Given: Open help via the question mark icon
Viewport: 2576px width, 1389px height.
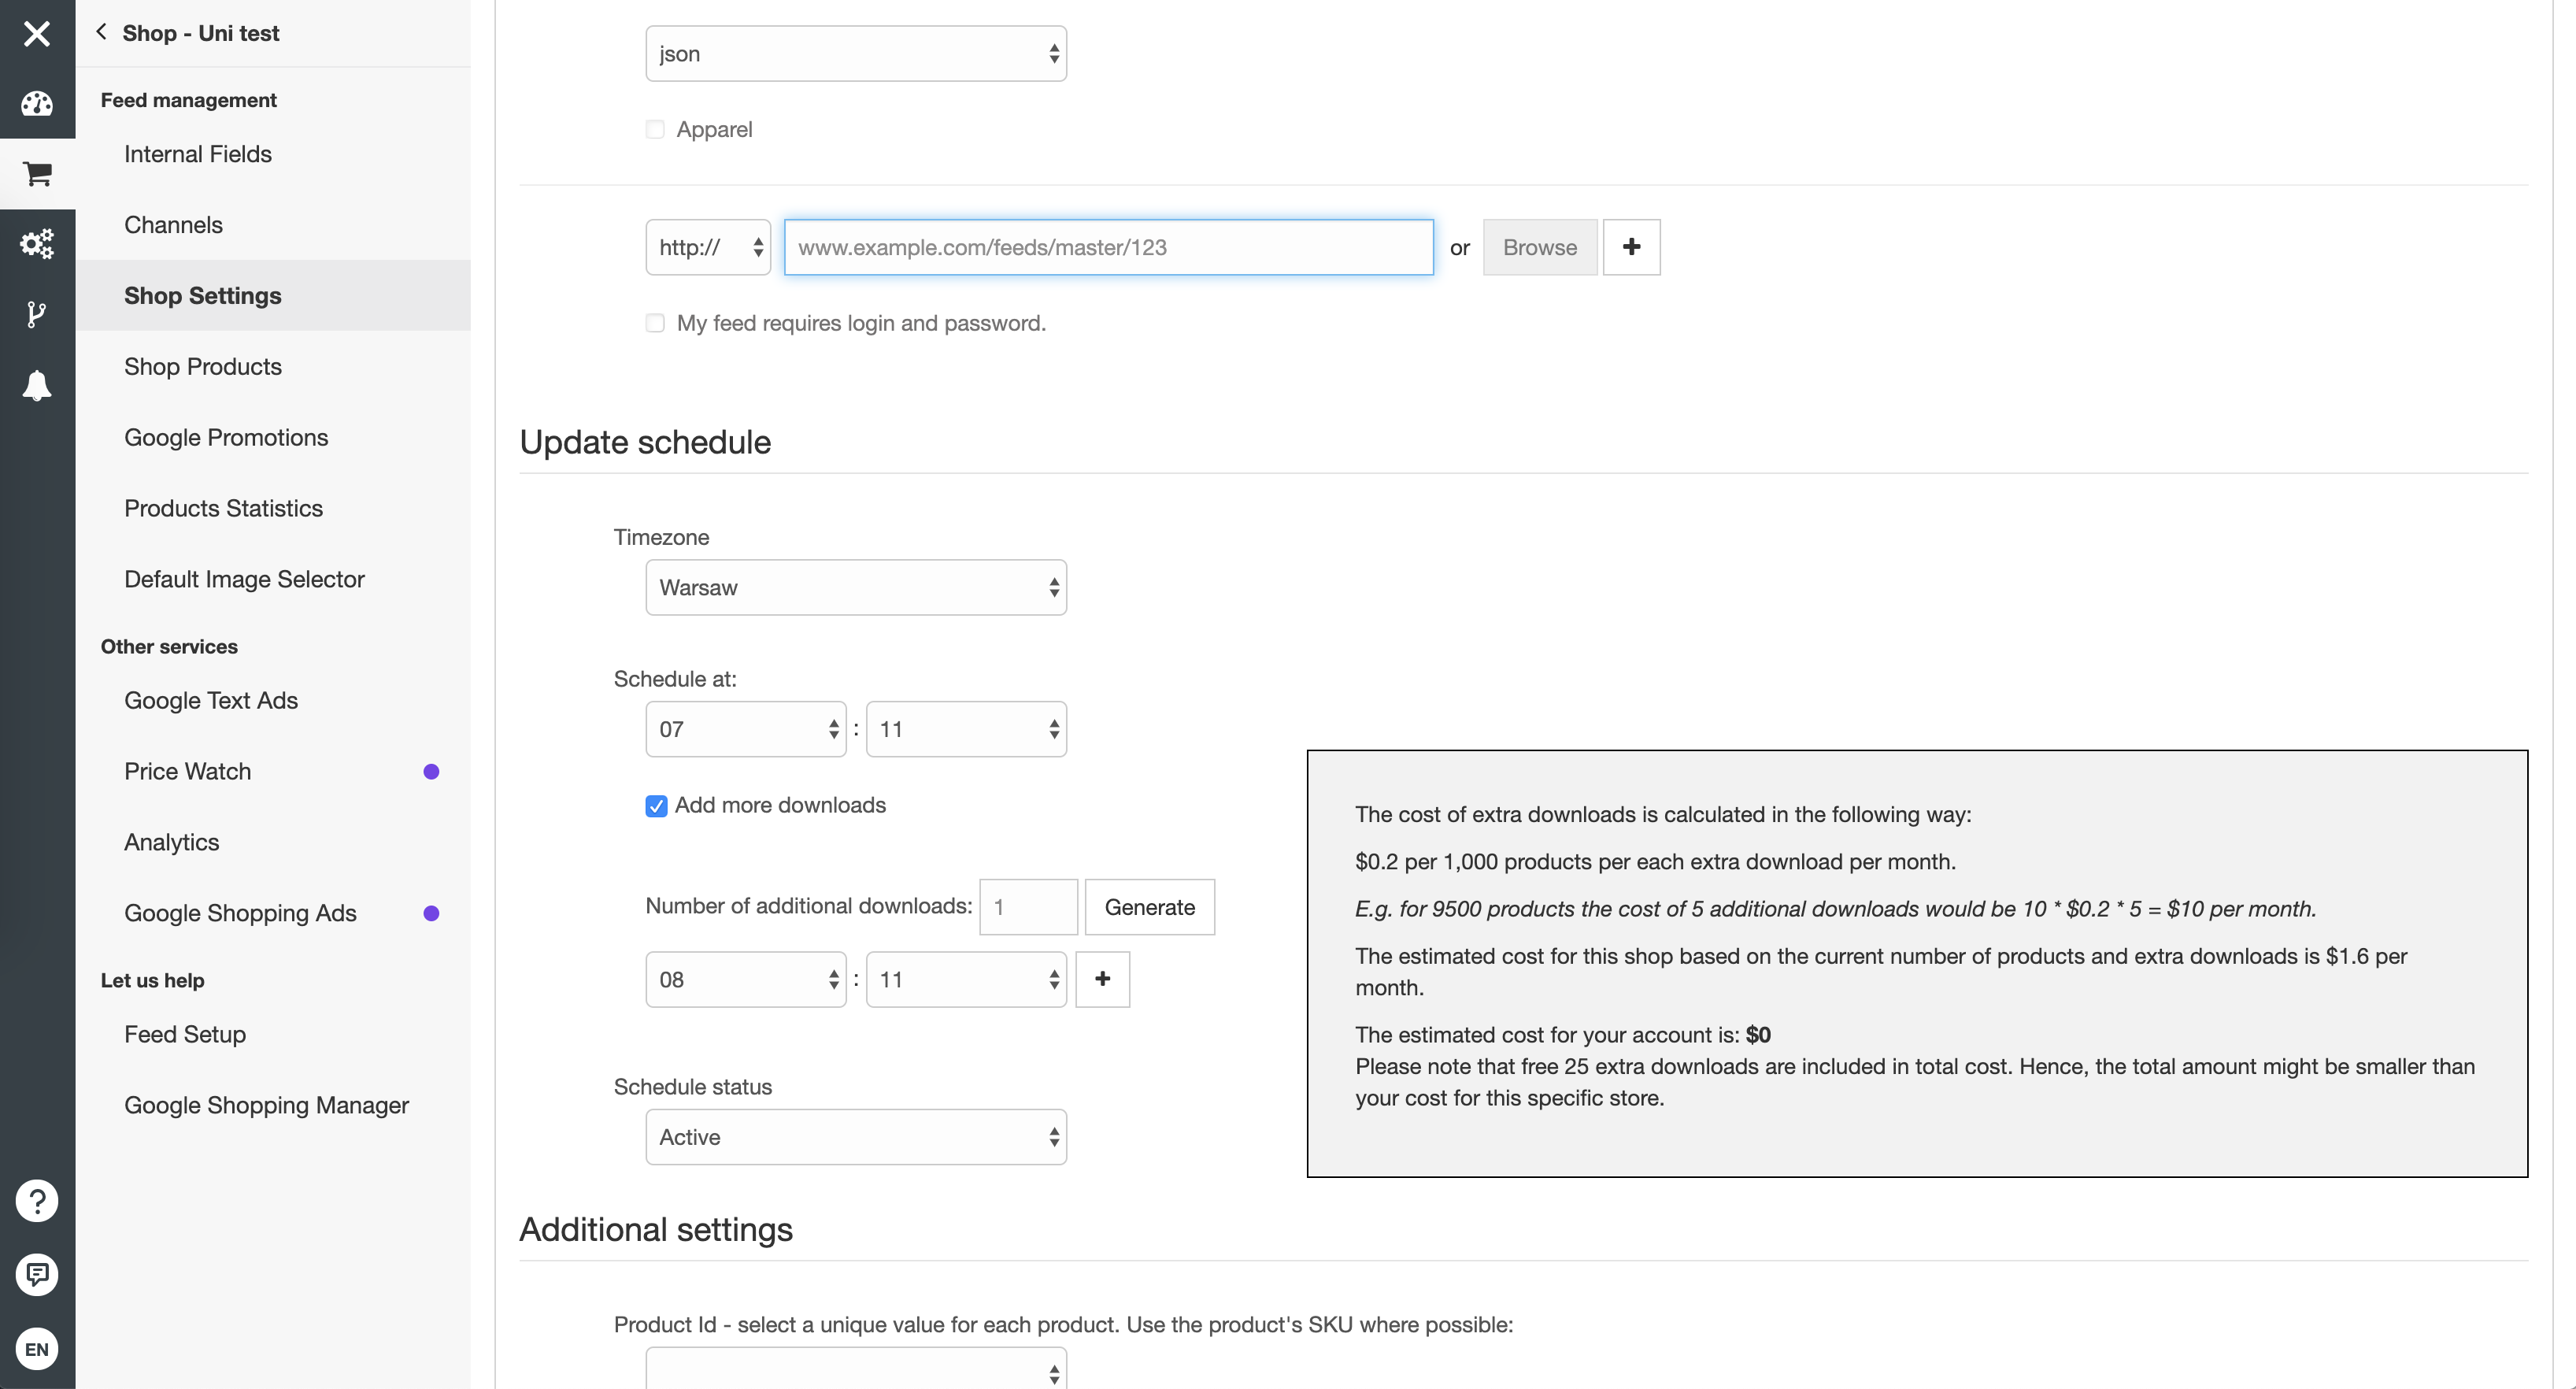Looking at the screenshot, I should tap(37, 1200).
